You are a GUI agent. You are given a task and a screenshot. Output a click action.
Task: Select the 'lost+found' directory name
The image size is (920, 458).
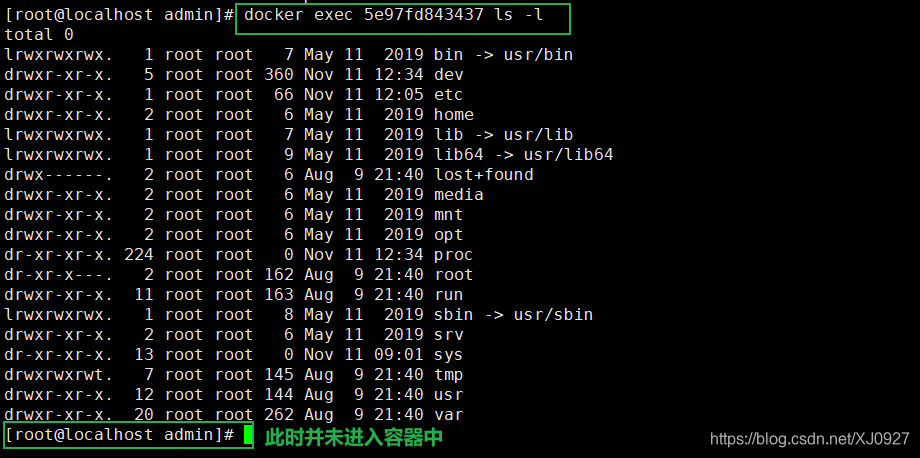point(483,175)
